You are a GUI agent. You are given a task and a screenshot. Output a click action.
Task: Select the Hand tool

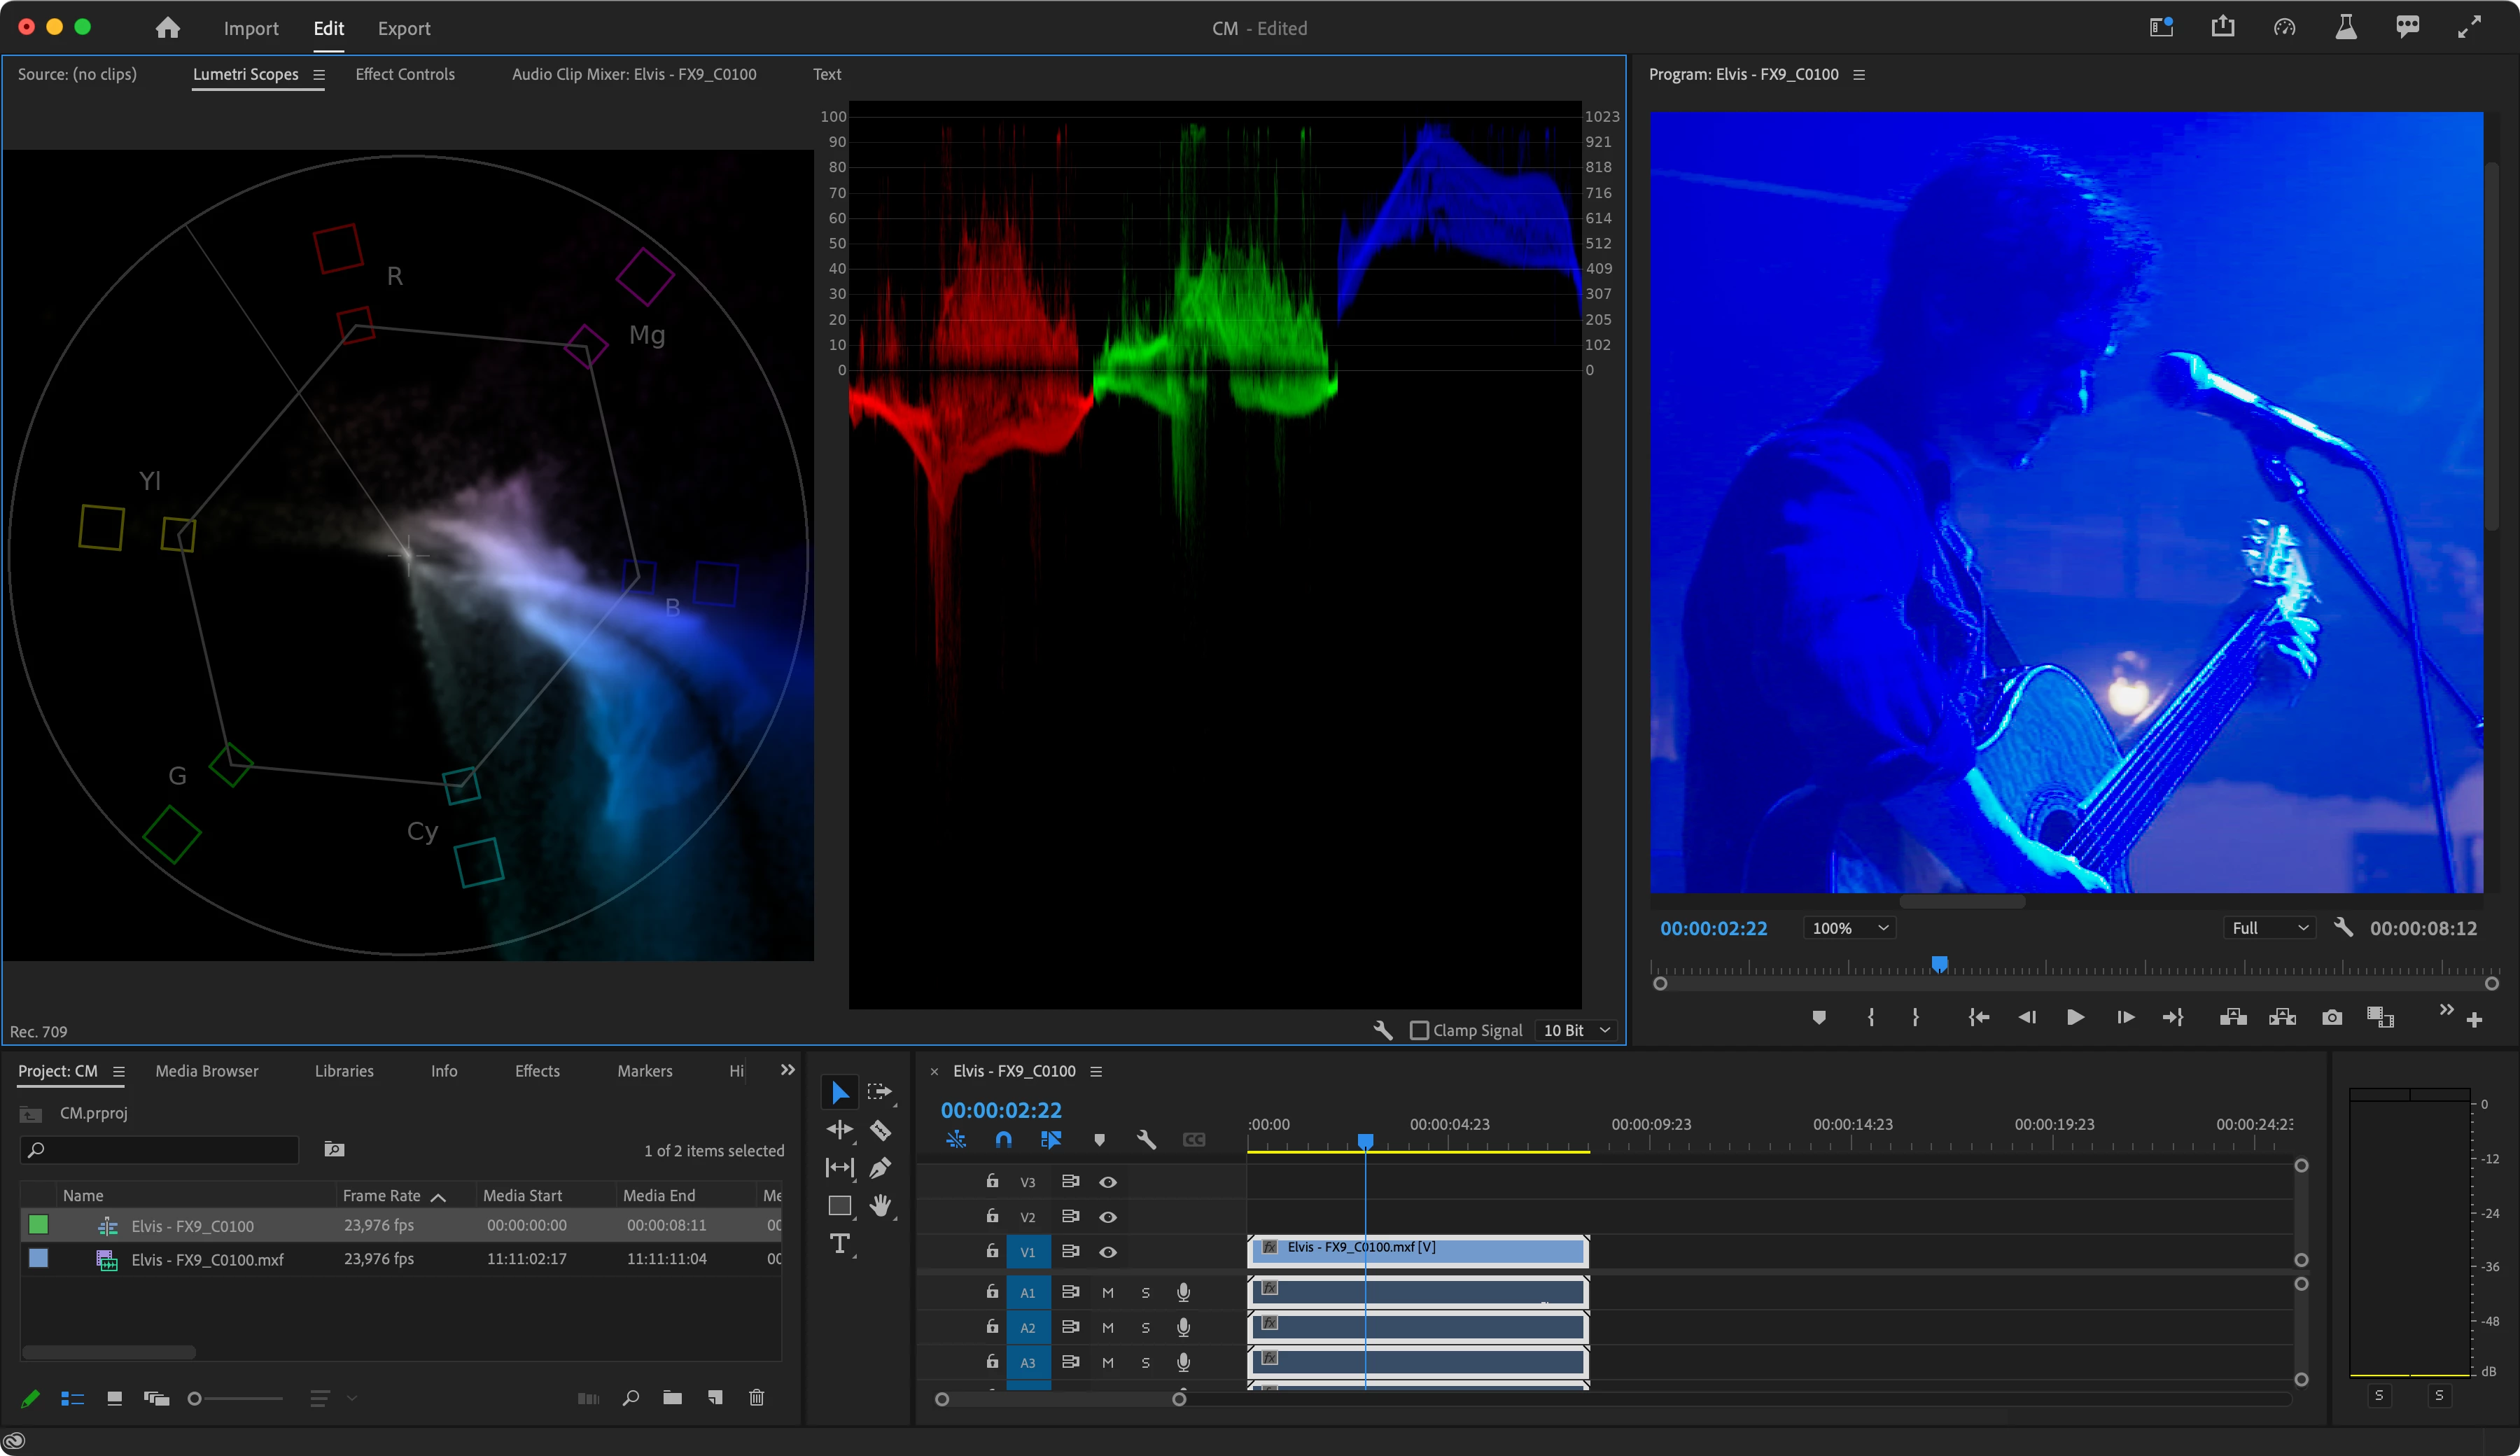[x=880, y=1205]
